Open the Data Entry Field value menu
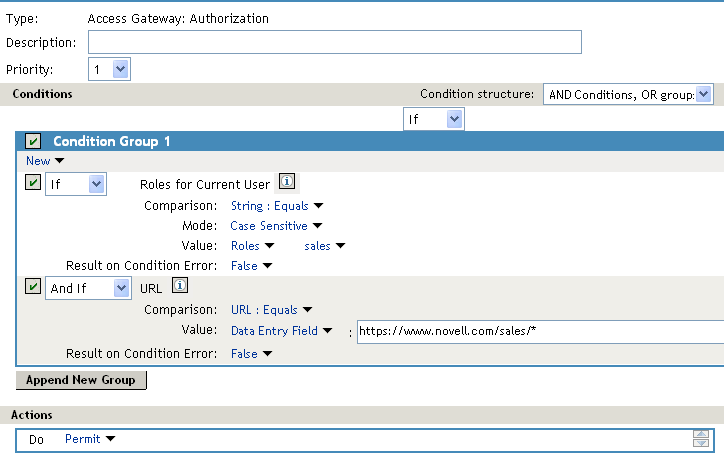The width and height of the screenshot is (724, 453). pos(281,331)
